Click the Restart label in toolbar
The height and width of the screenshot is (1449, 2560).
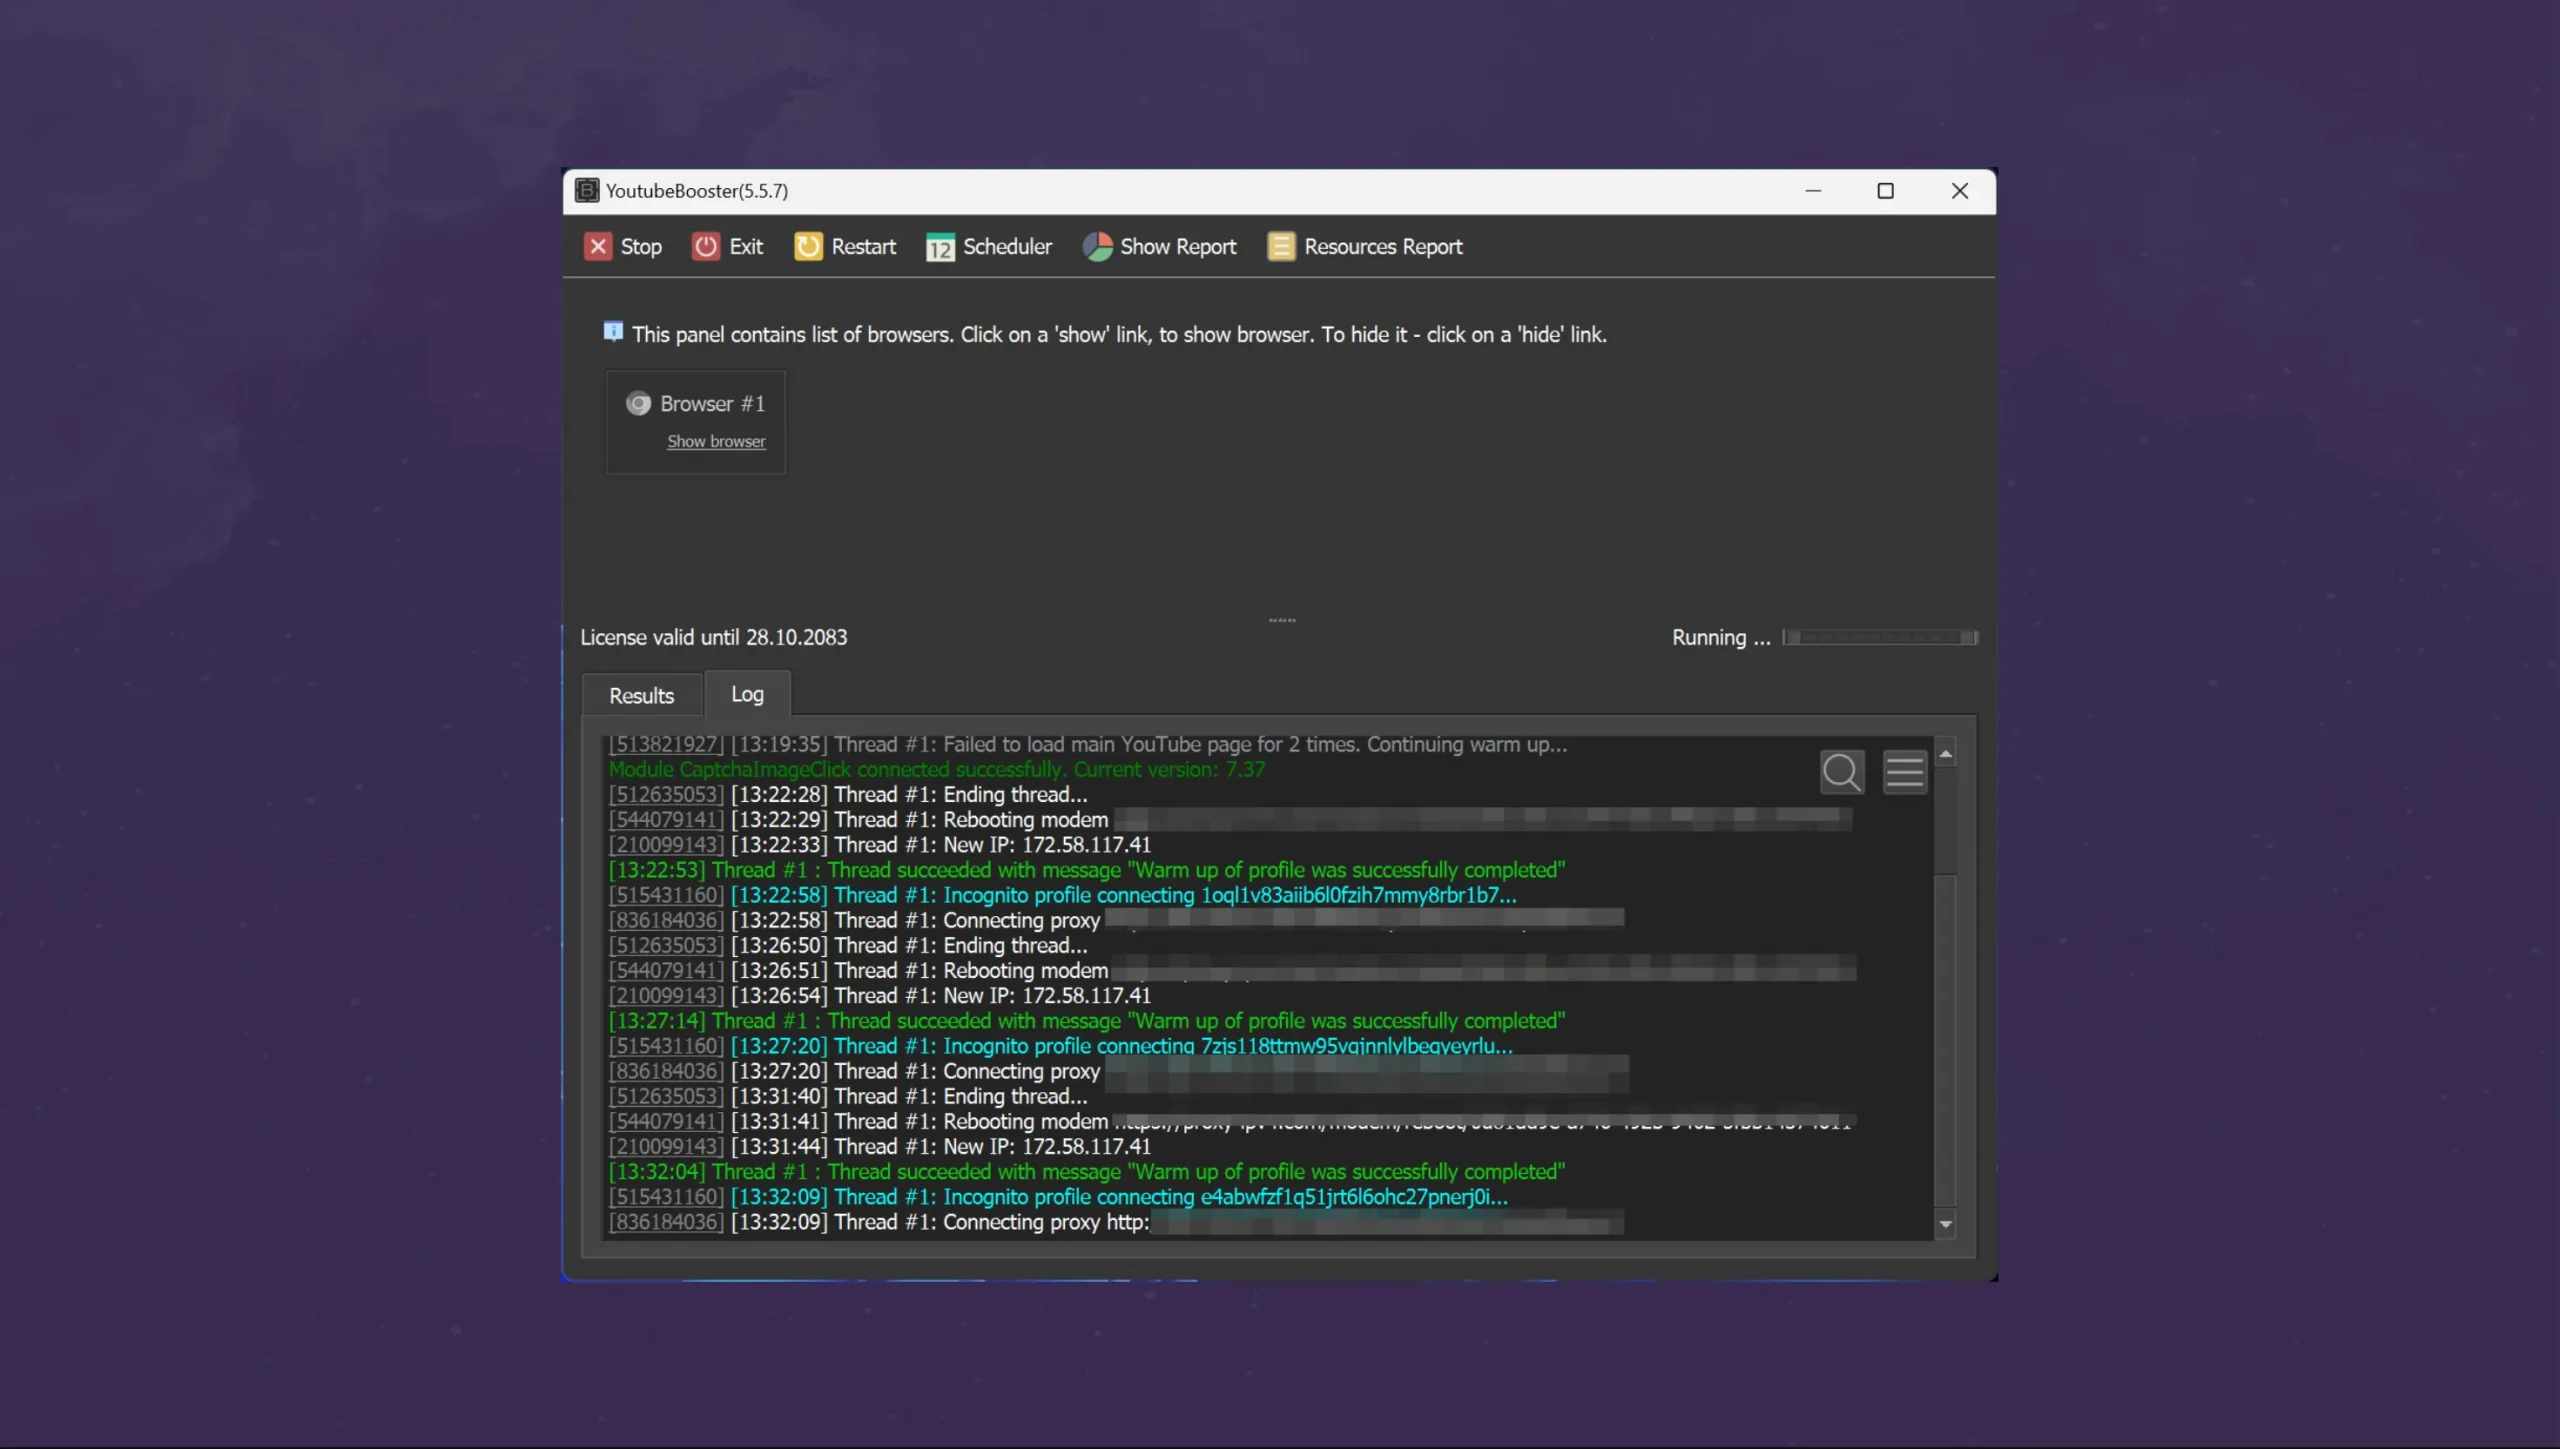click(x=864, y=247)
